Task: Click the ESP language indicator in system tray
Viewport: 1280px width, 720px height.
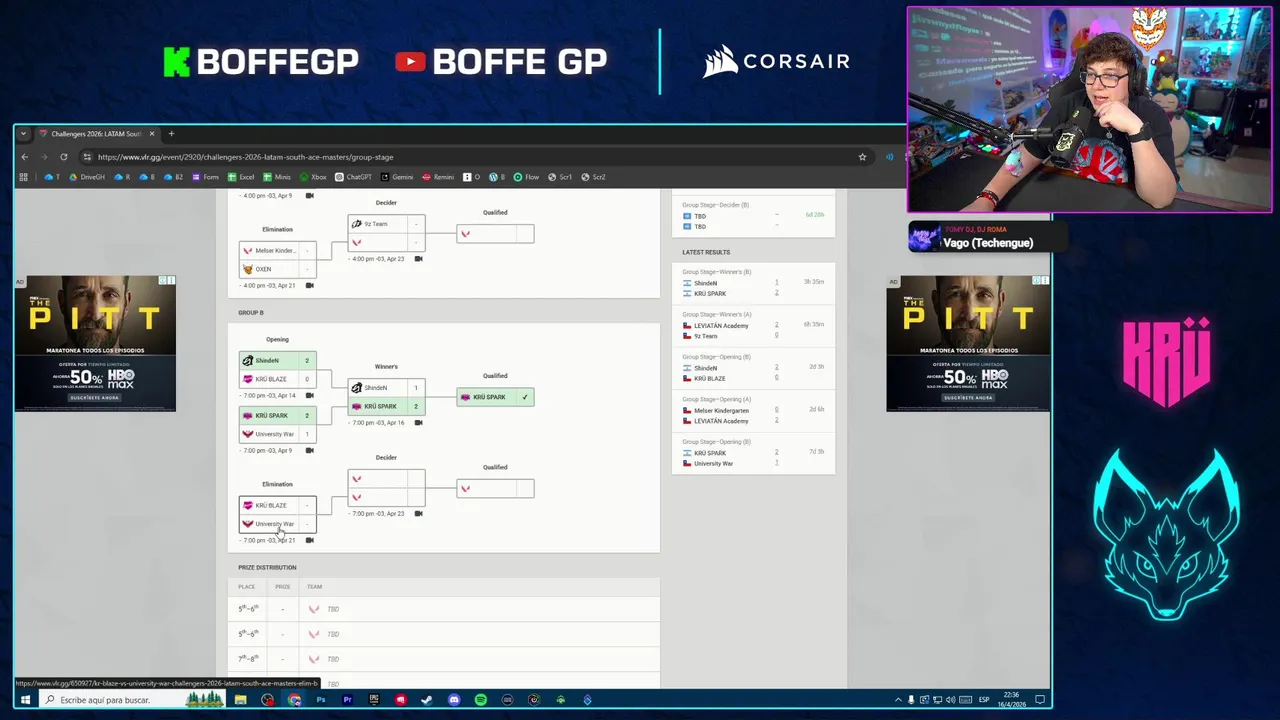Action: click(x=984, y=700)
